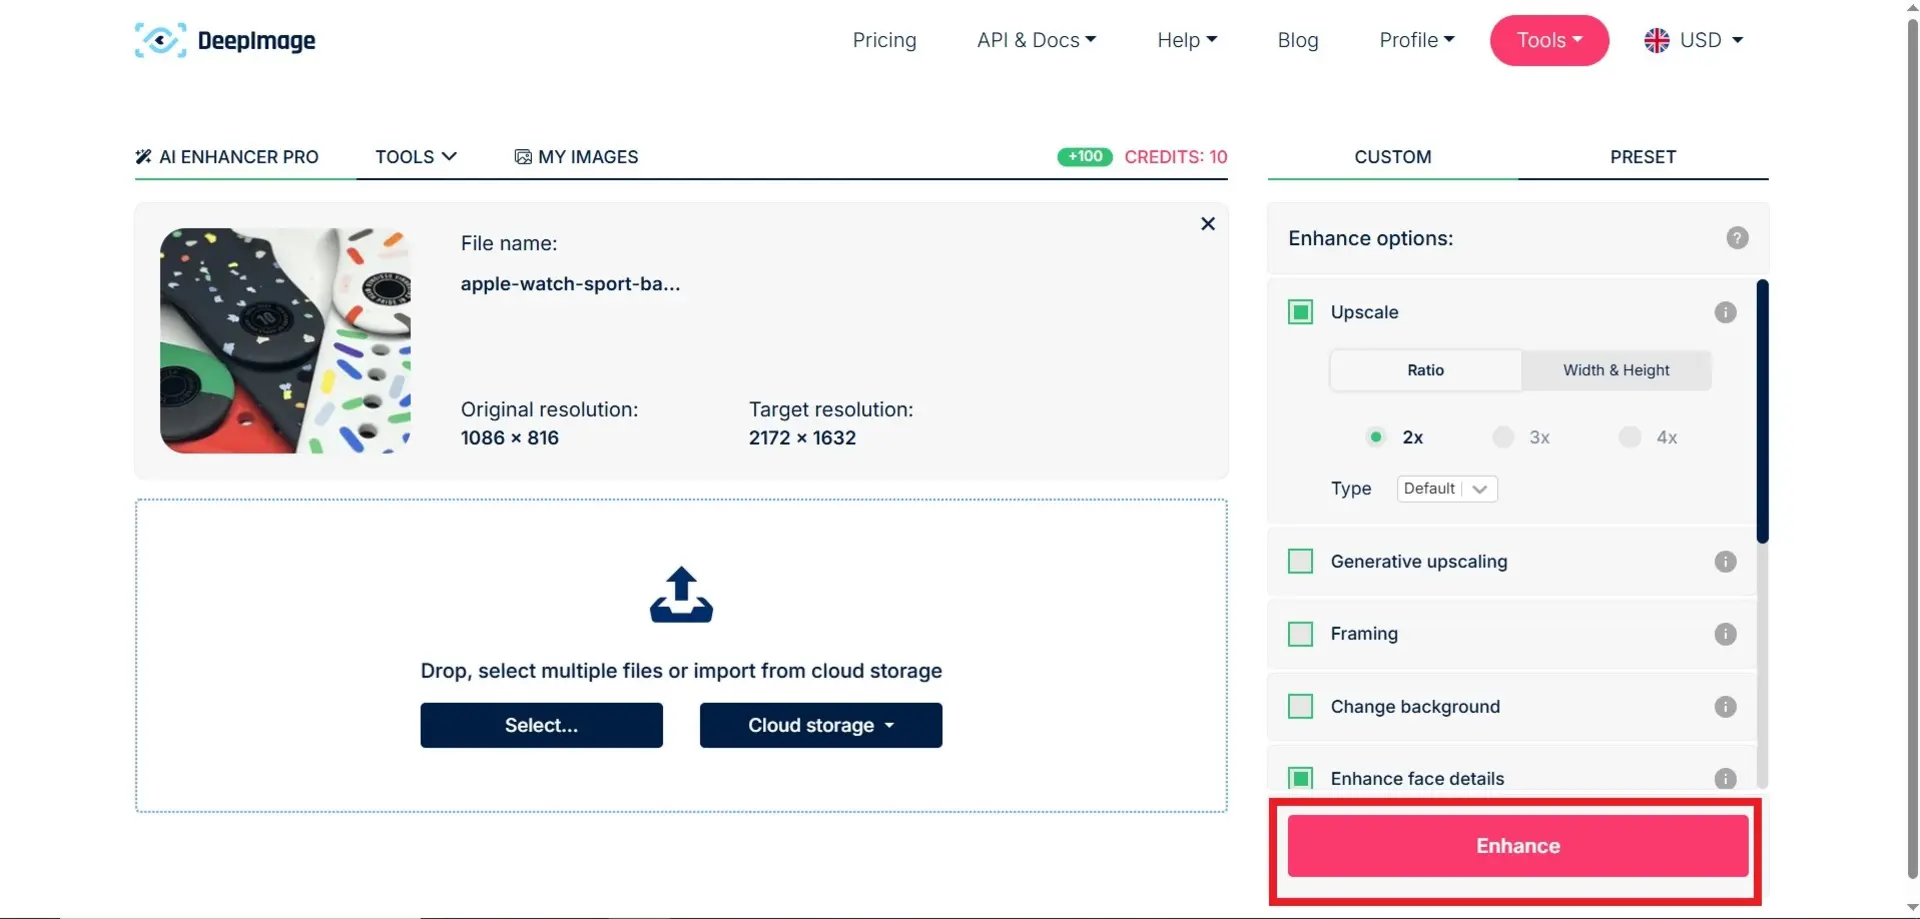Open help question mark beside Enhance options
The width and height of the screenshot is (1920, 919).
(1737, 238)
